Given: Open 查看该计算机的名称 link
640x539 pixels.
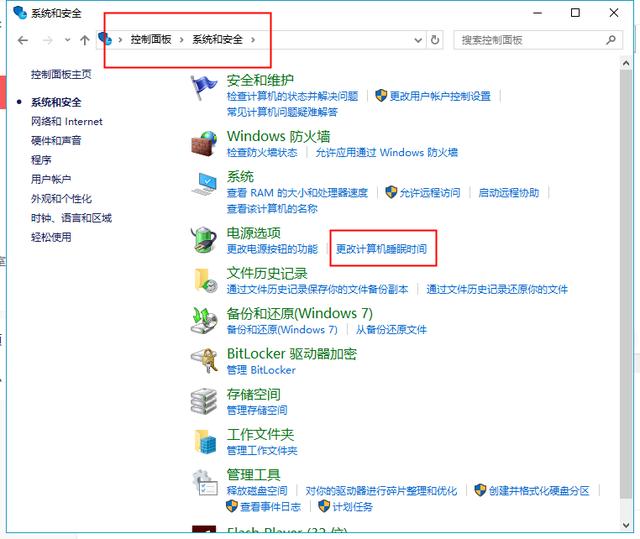Looking at the screenshot, I should click(x=272, y=209).
